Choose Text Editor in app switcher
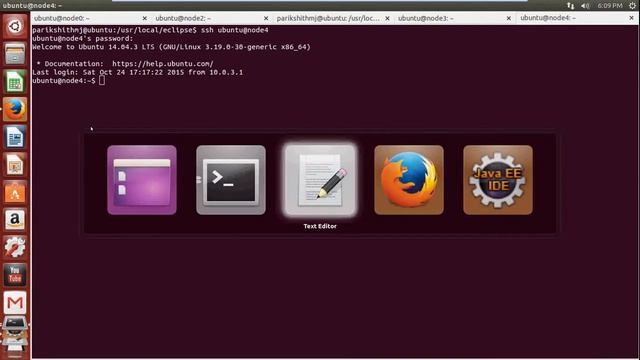This screenshot has width=640, height=360. coord(320,180)
